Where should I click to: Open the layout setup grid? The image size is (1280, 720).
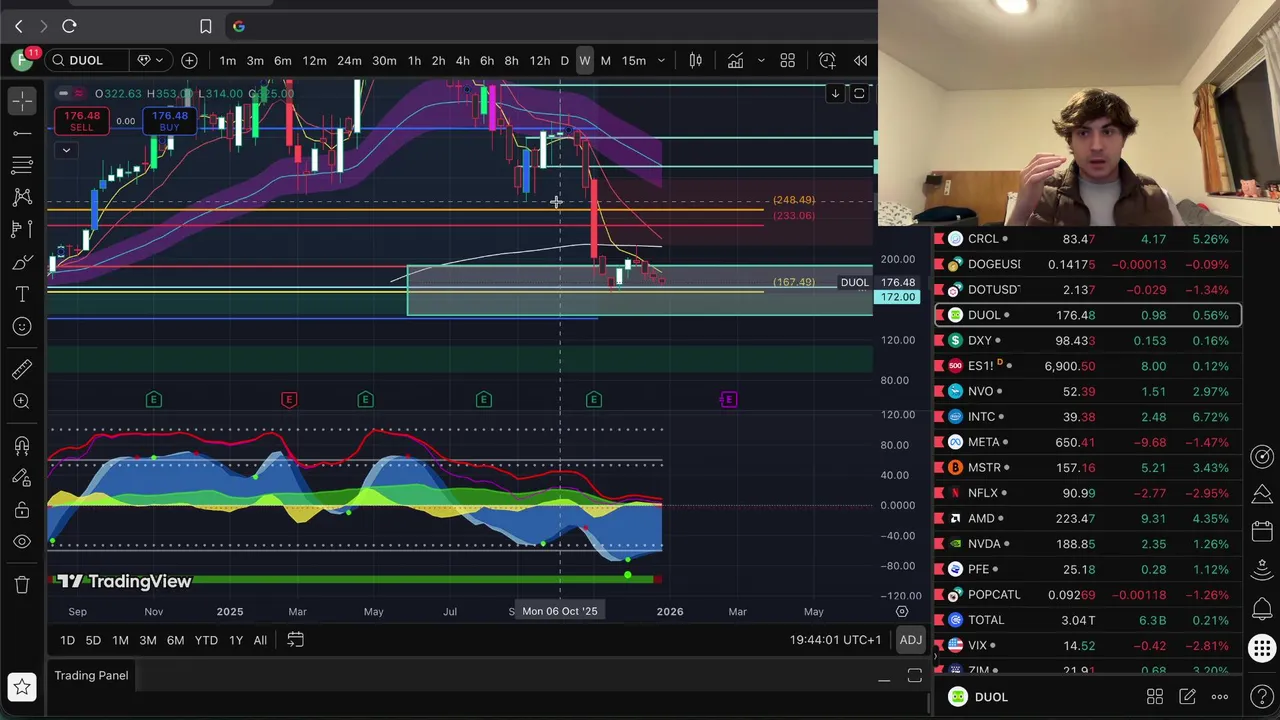pos(787,61)
